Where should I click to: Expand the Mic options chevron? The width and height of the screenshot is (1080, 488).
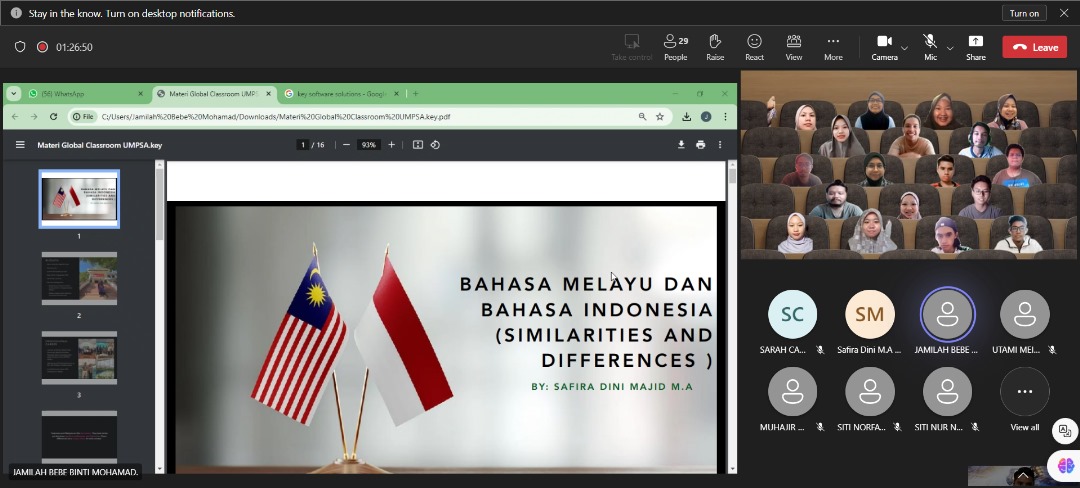950,48
